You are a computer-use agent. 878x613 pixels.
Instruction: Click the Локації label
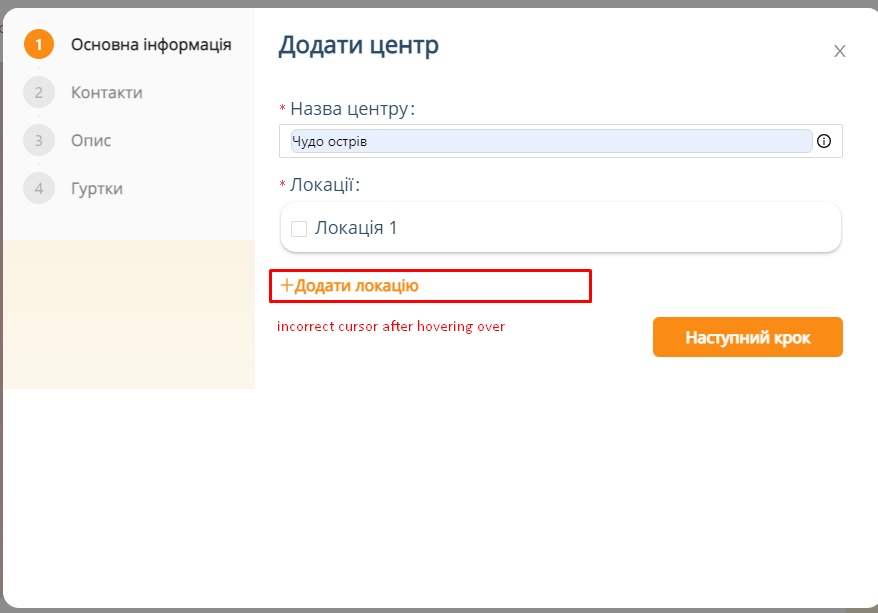point(325,185)
